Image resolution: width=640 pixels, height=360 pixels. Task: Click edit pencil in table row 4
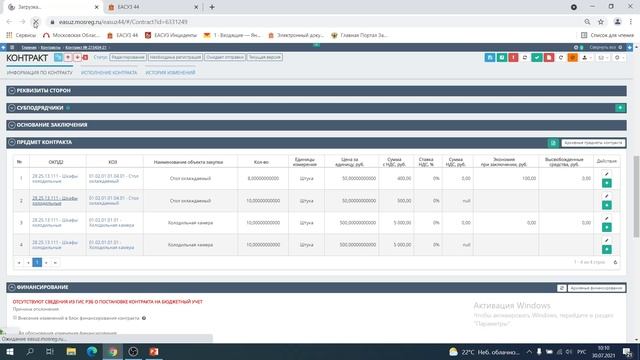pos(607,240)
